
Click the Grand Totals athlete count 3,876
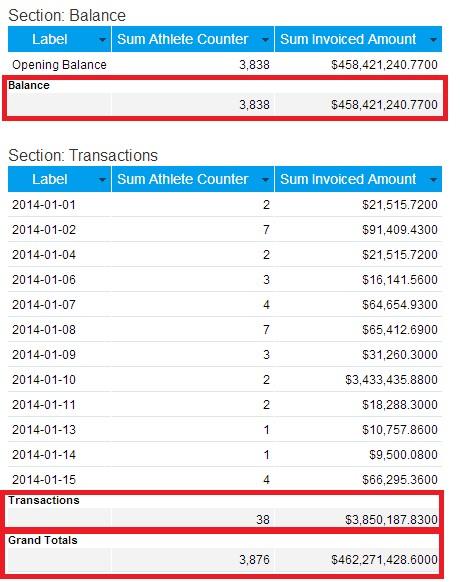(x=254, y=559)
